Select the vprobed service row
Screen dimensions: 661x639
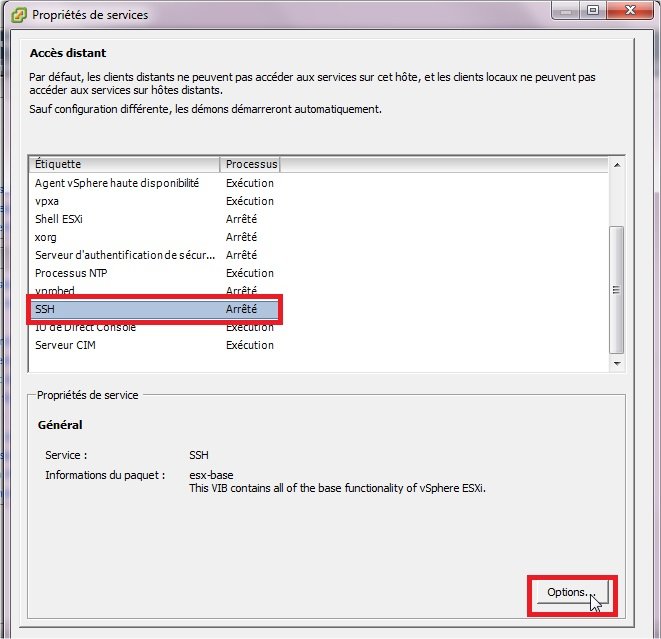click(55, 290)
